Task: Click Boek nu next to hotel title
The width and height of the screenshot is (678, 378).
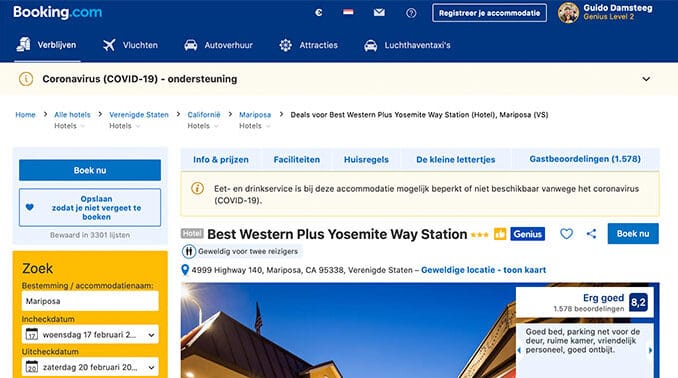Action: [633, 234]
